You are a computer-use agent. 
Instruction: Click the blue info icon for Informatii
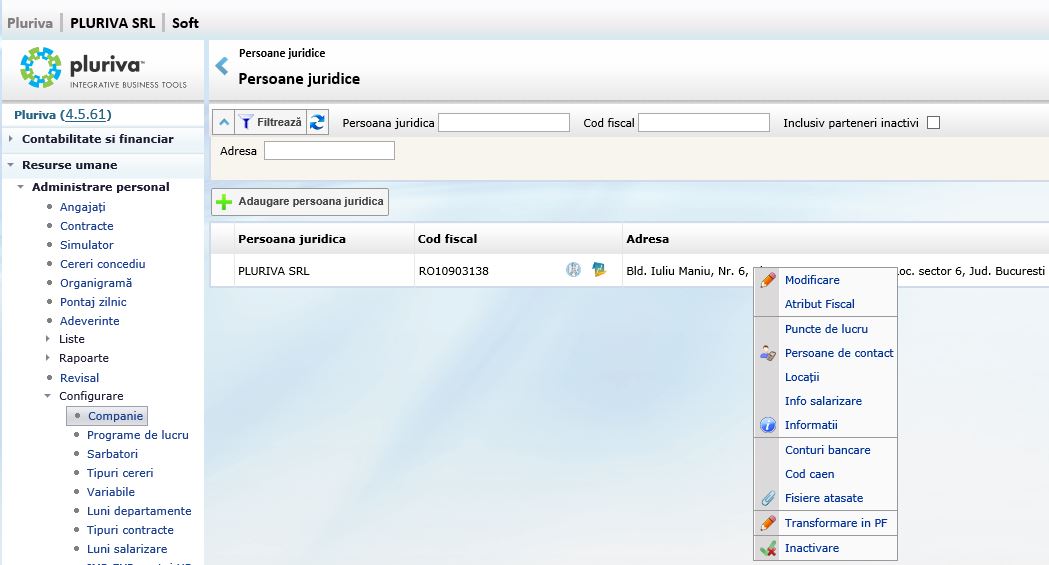click(768, 425)
